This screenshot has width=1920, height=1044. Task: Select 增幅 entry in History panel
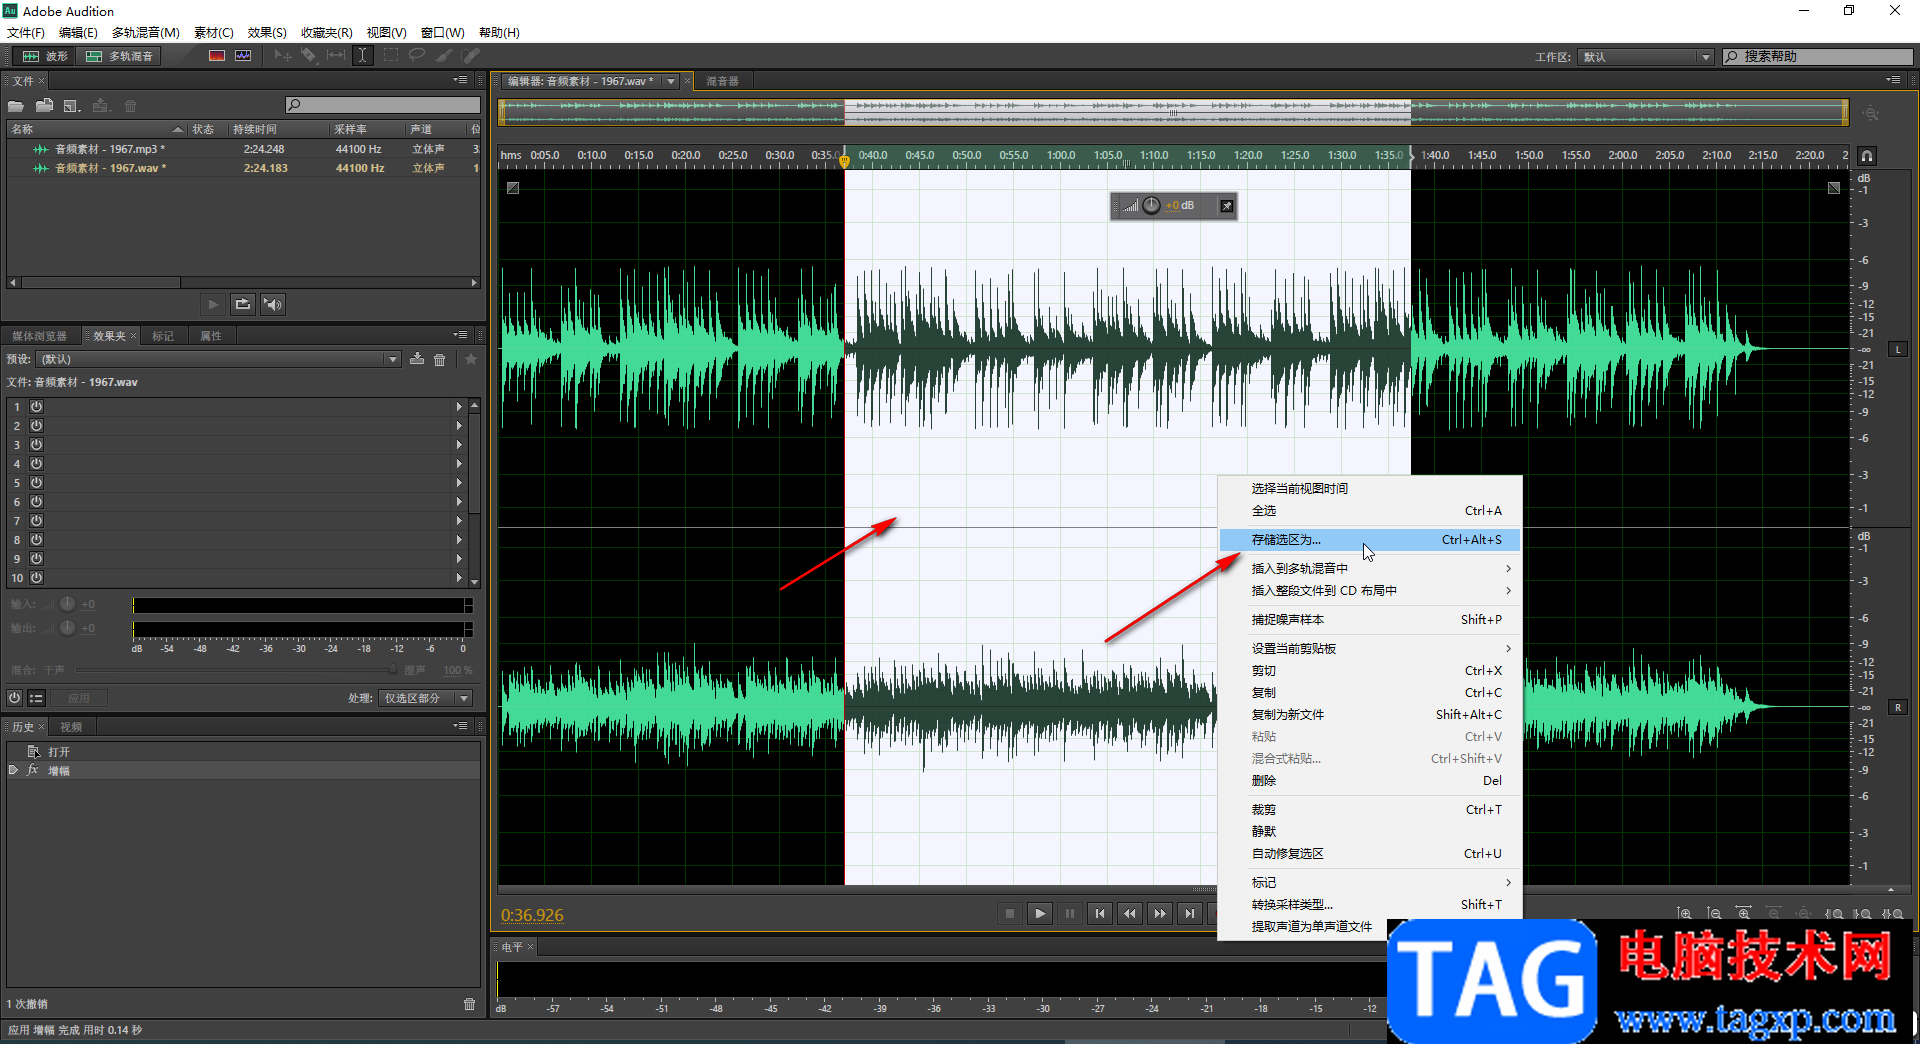(244, 771)
